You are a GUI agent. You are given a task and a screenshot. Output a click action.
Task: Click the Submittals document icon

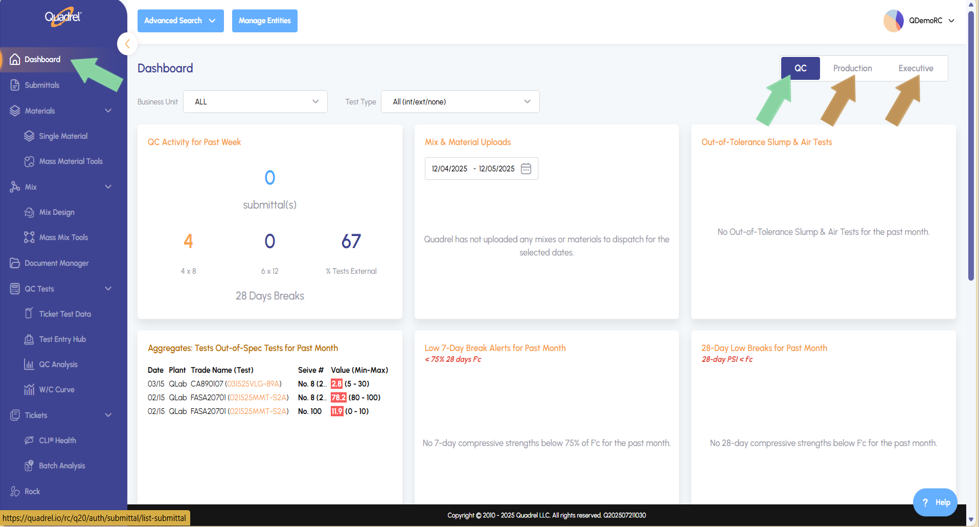click(x=14, y=85)
